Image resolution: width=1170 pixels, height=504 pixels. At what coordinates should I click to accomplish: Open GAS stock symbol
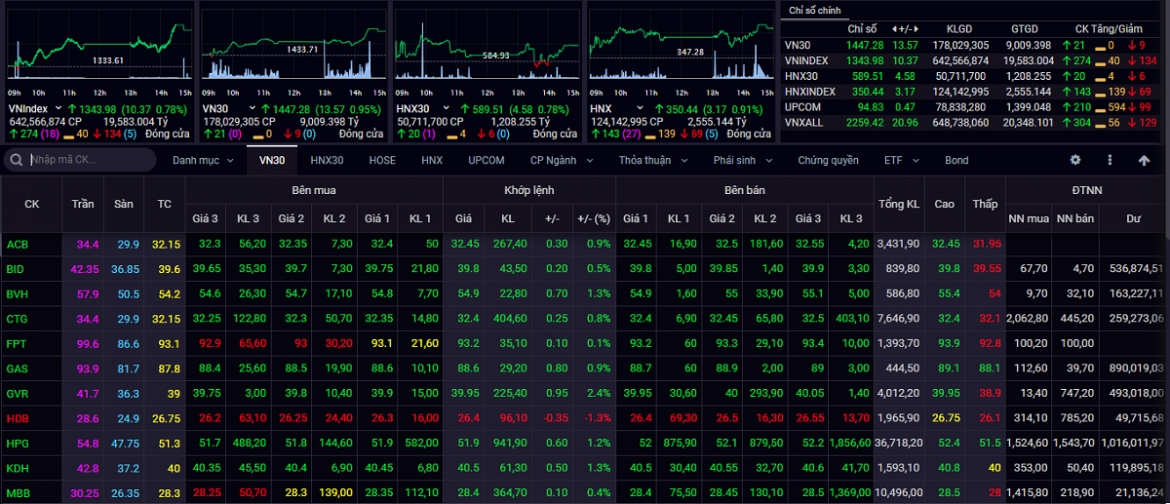pos(16,369)
